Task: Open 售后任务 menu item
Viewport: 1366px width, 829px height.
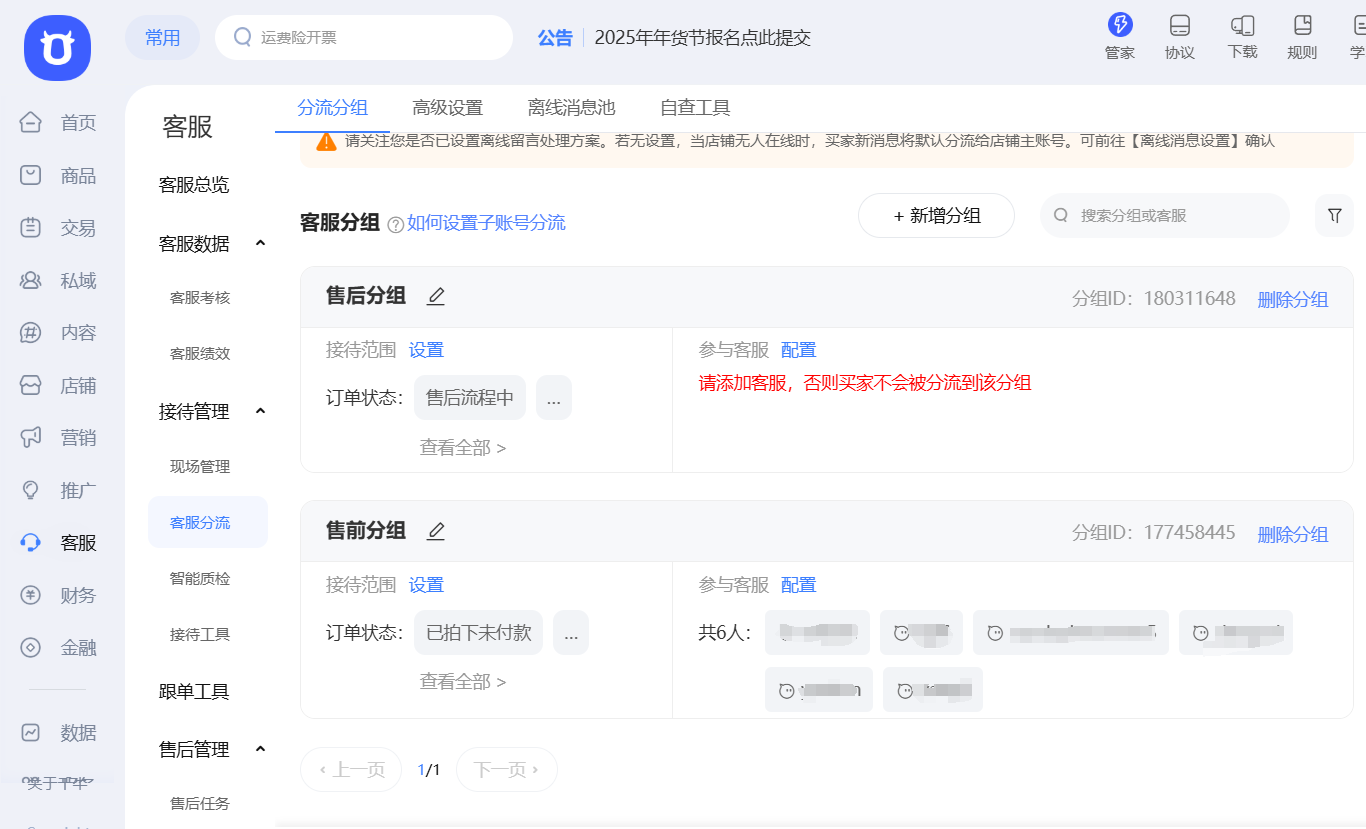Action: (200, 804)
